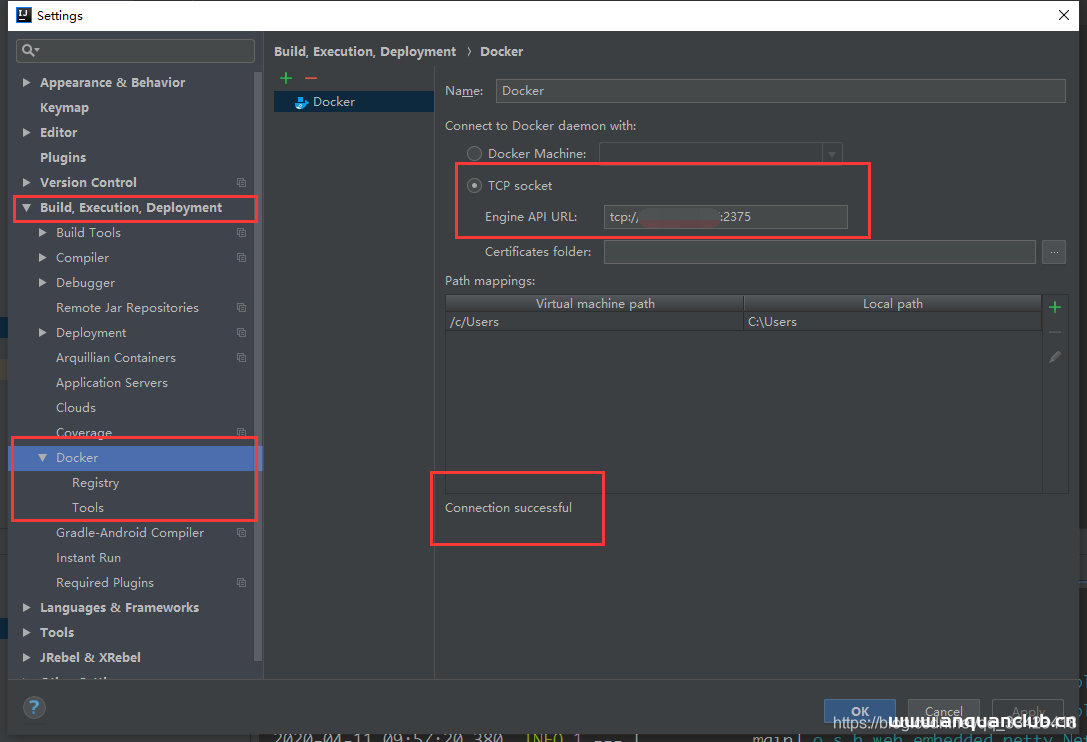Viewport: 1087px width, 742px height.
Task: Click project-level icon next to Required Plugins
Action: click(x=241, y=583)
